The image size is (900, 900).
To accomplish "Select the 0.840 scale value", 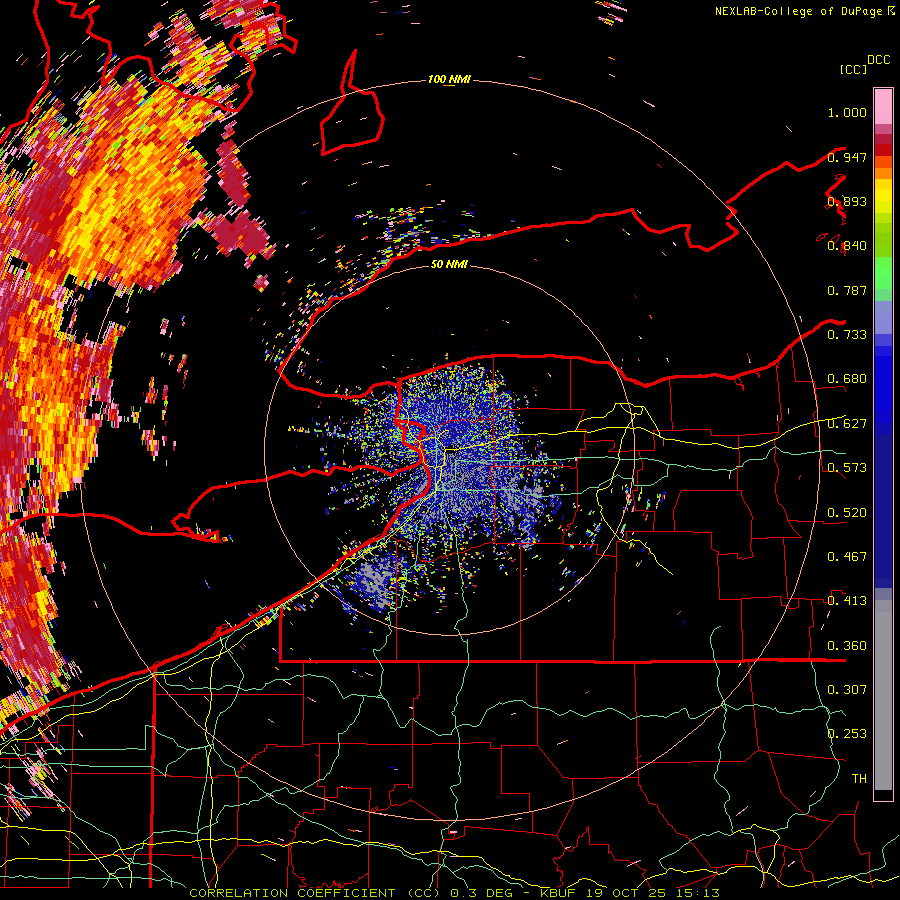I will [847, 246].
